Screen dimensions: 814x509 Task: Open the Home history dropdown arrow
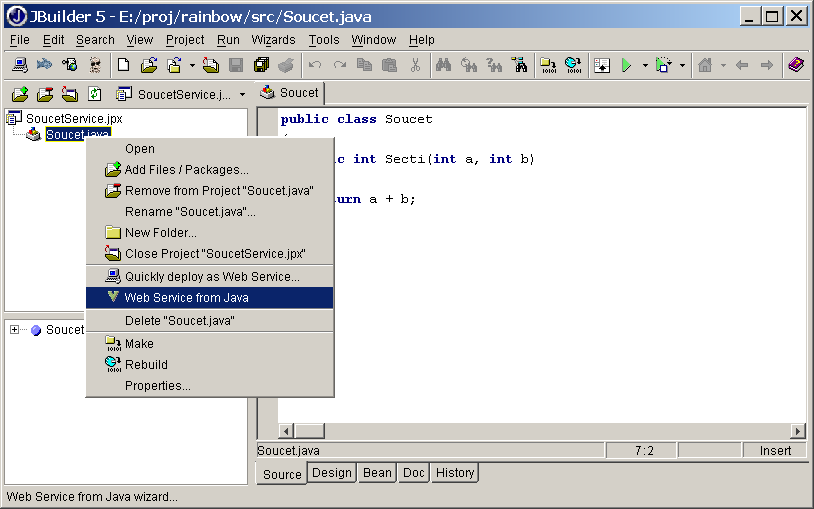tap(723, 65)
